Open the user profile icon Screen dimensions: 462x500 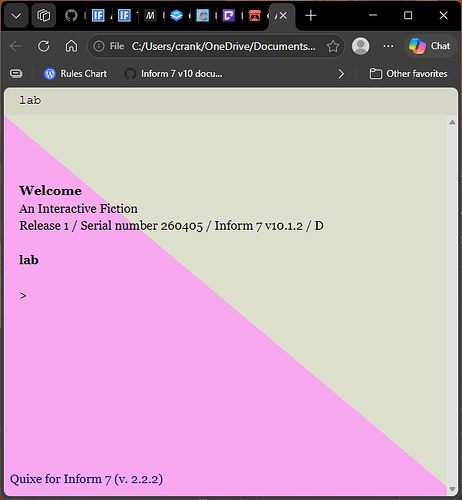360,46
